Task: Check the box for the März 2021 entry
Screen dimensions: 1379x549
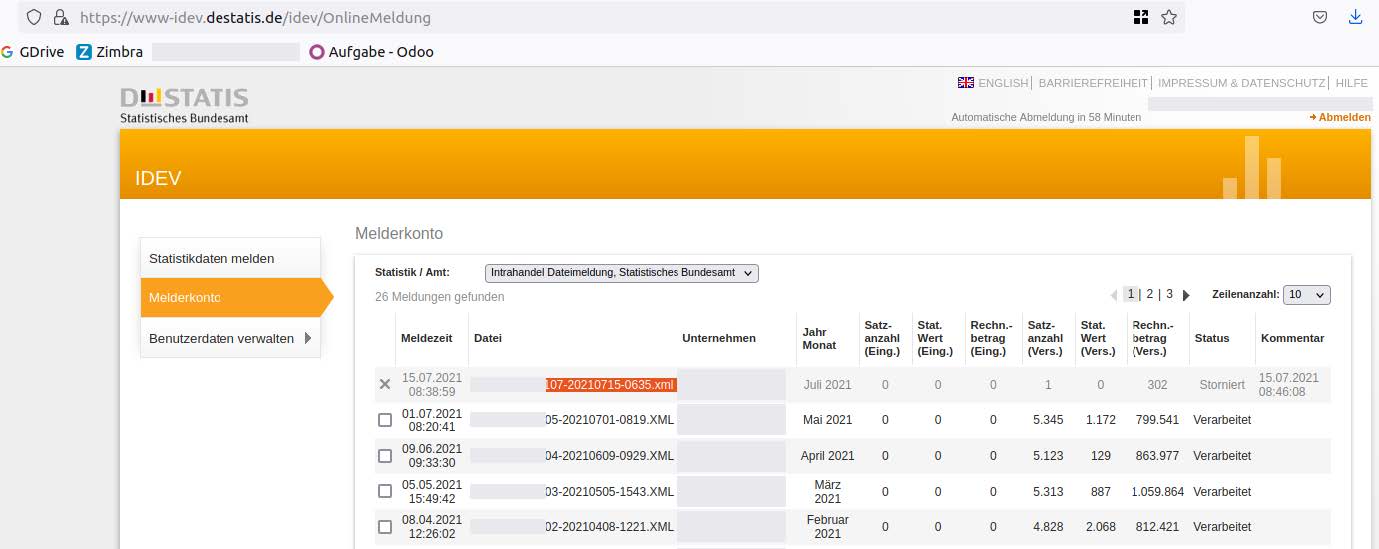Action: tap(385, 491)
